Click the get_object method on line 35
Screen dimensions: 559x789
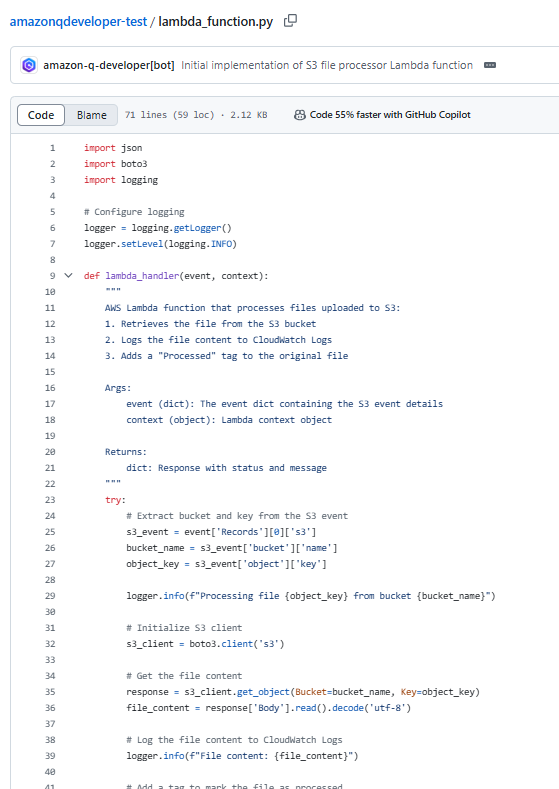263,692
